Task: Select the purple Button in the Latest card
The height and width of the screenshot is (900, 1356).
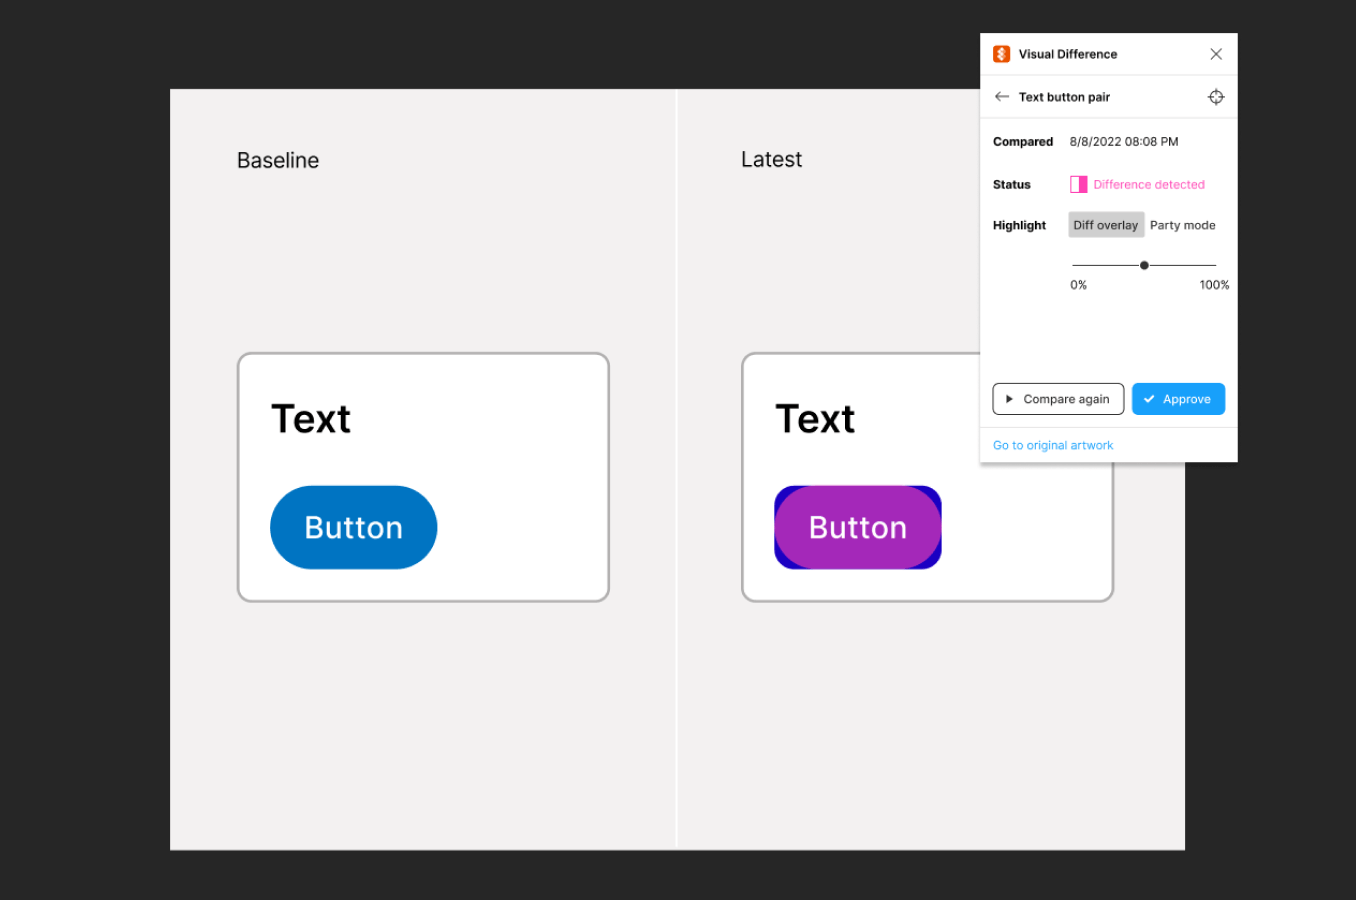Action: 857,527
